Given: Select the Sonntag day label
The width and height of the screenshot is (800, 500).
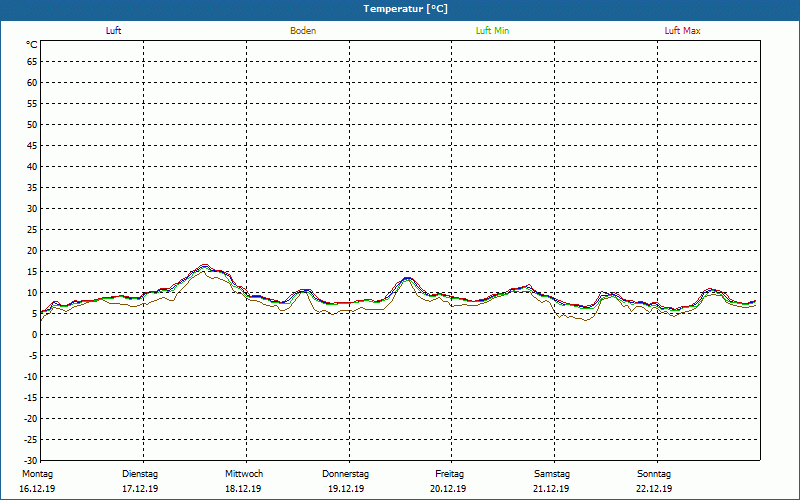Looking at the screenshot, I should (654, 474).
